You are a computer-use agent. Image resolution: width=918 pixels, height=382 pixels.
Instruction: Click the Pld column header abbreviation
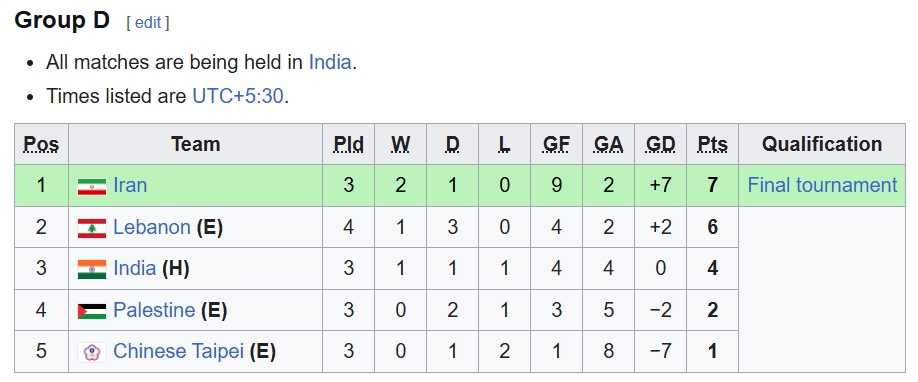[348, 145]
